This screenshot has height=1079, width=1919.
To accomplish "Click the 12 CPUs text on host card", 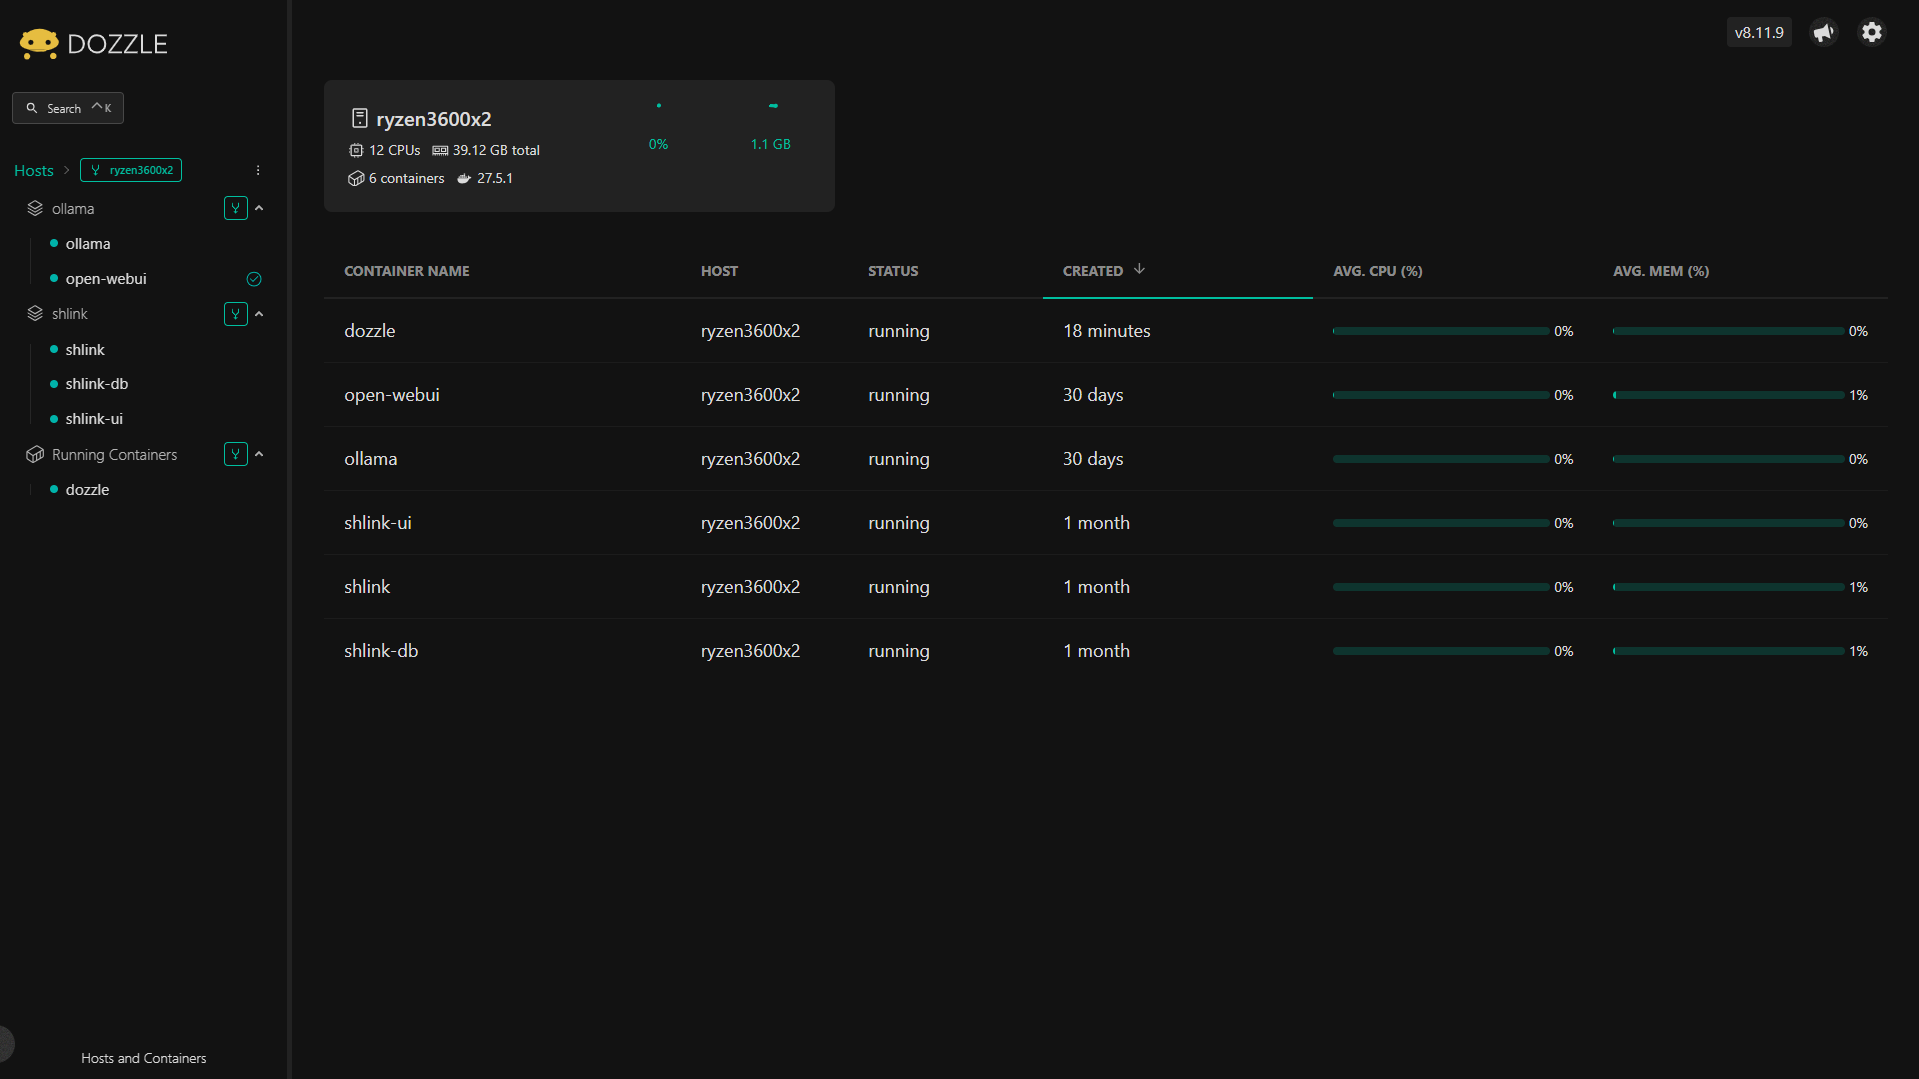I will point(395,150).
